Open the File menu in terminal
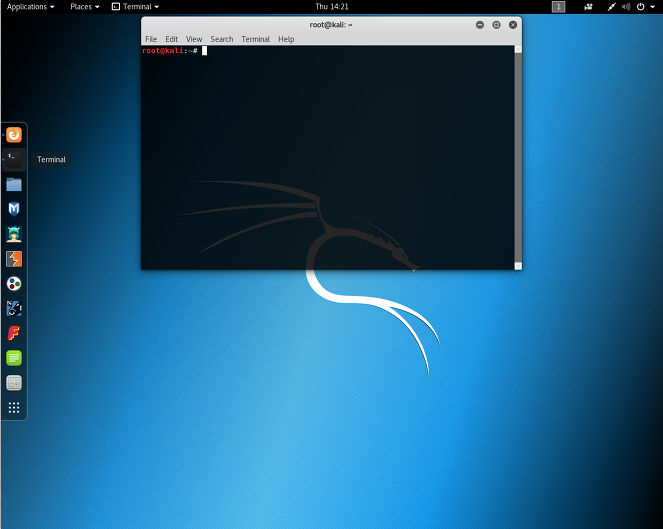Screen dimensions: 663x529 point(151,39)
